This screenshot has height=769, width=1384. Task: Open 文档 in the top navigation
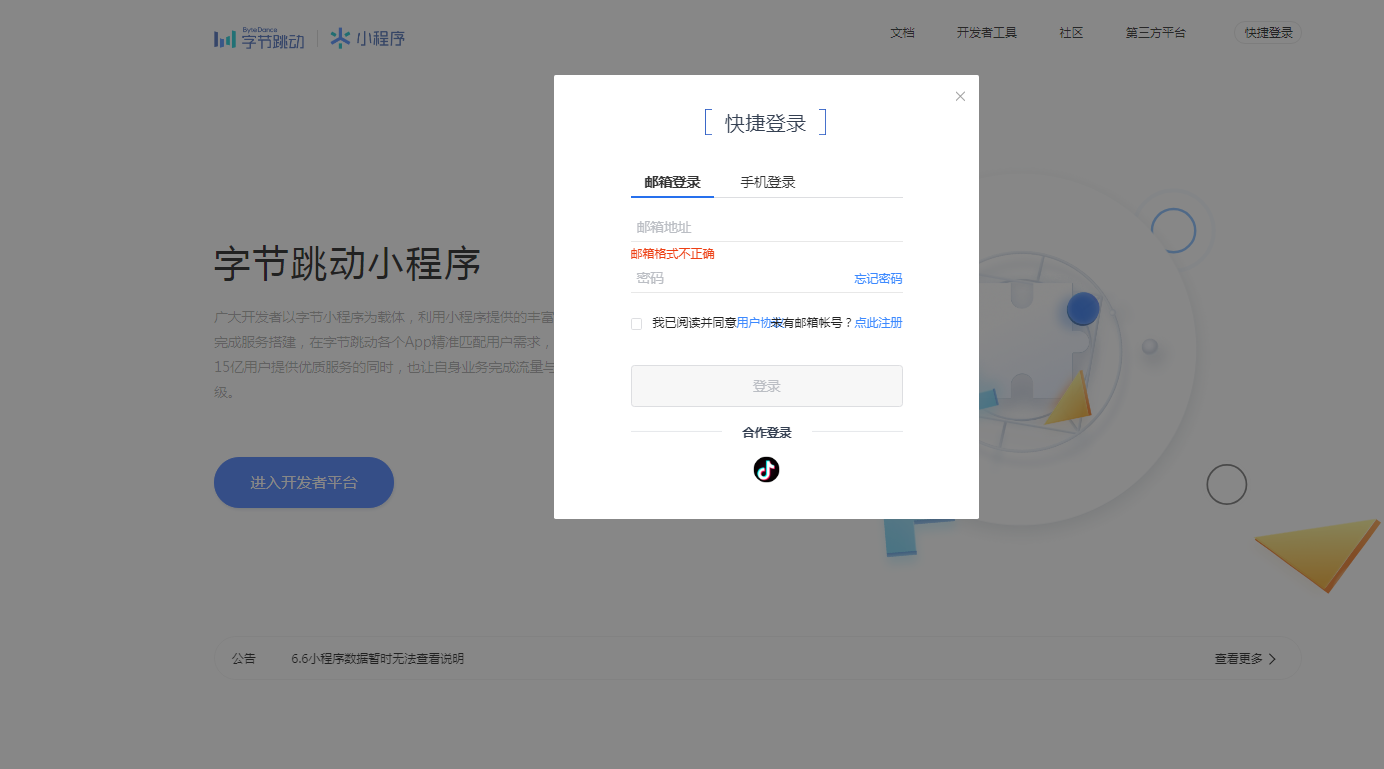tap(902, 33)
